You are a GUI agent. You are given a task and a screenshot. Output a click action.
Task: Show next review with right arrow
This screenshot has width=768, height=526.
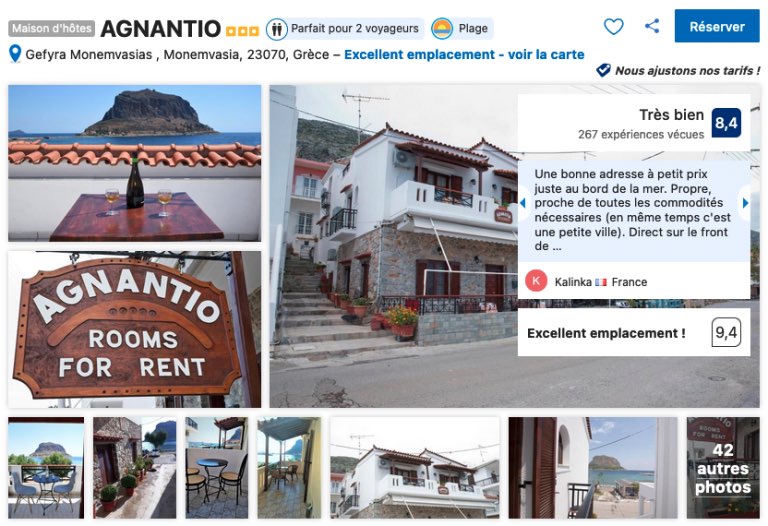point(745,202)
